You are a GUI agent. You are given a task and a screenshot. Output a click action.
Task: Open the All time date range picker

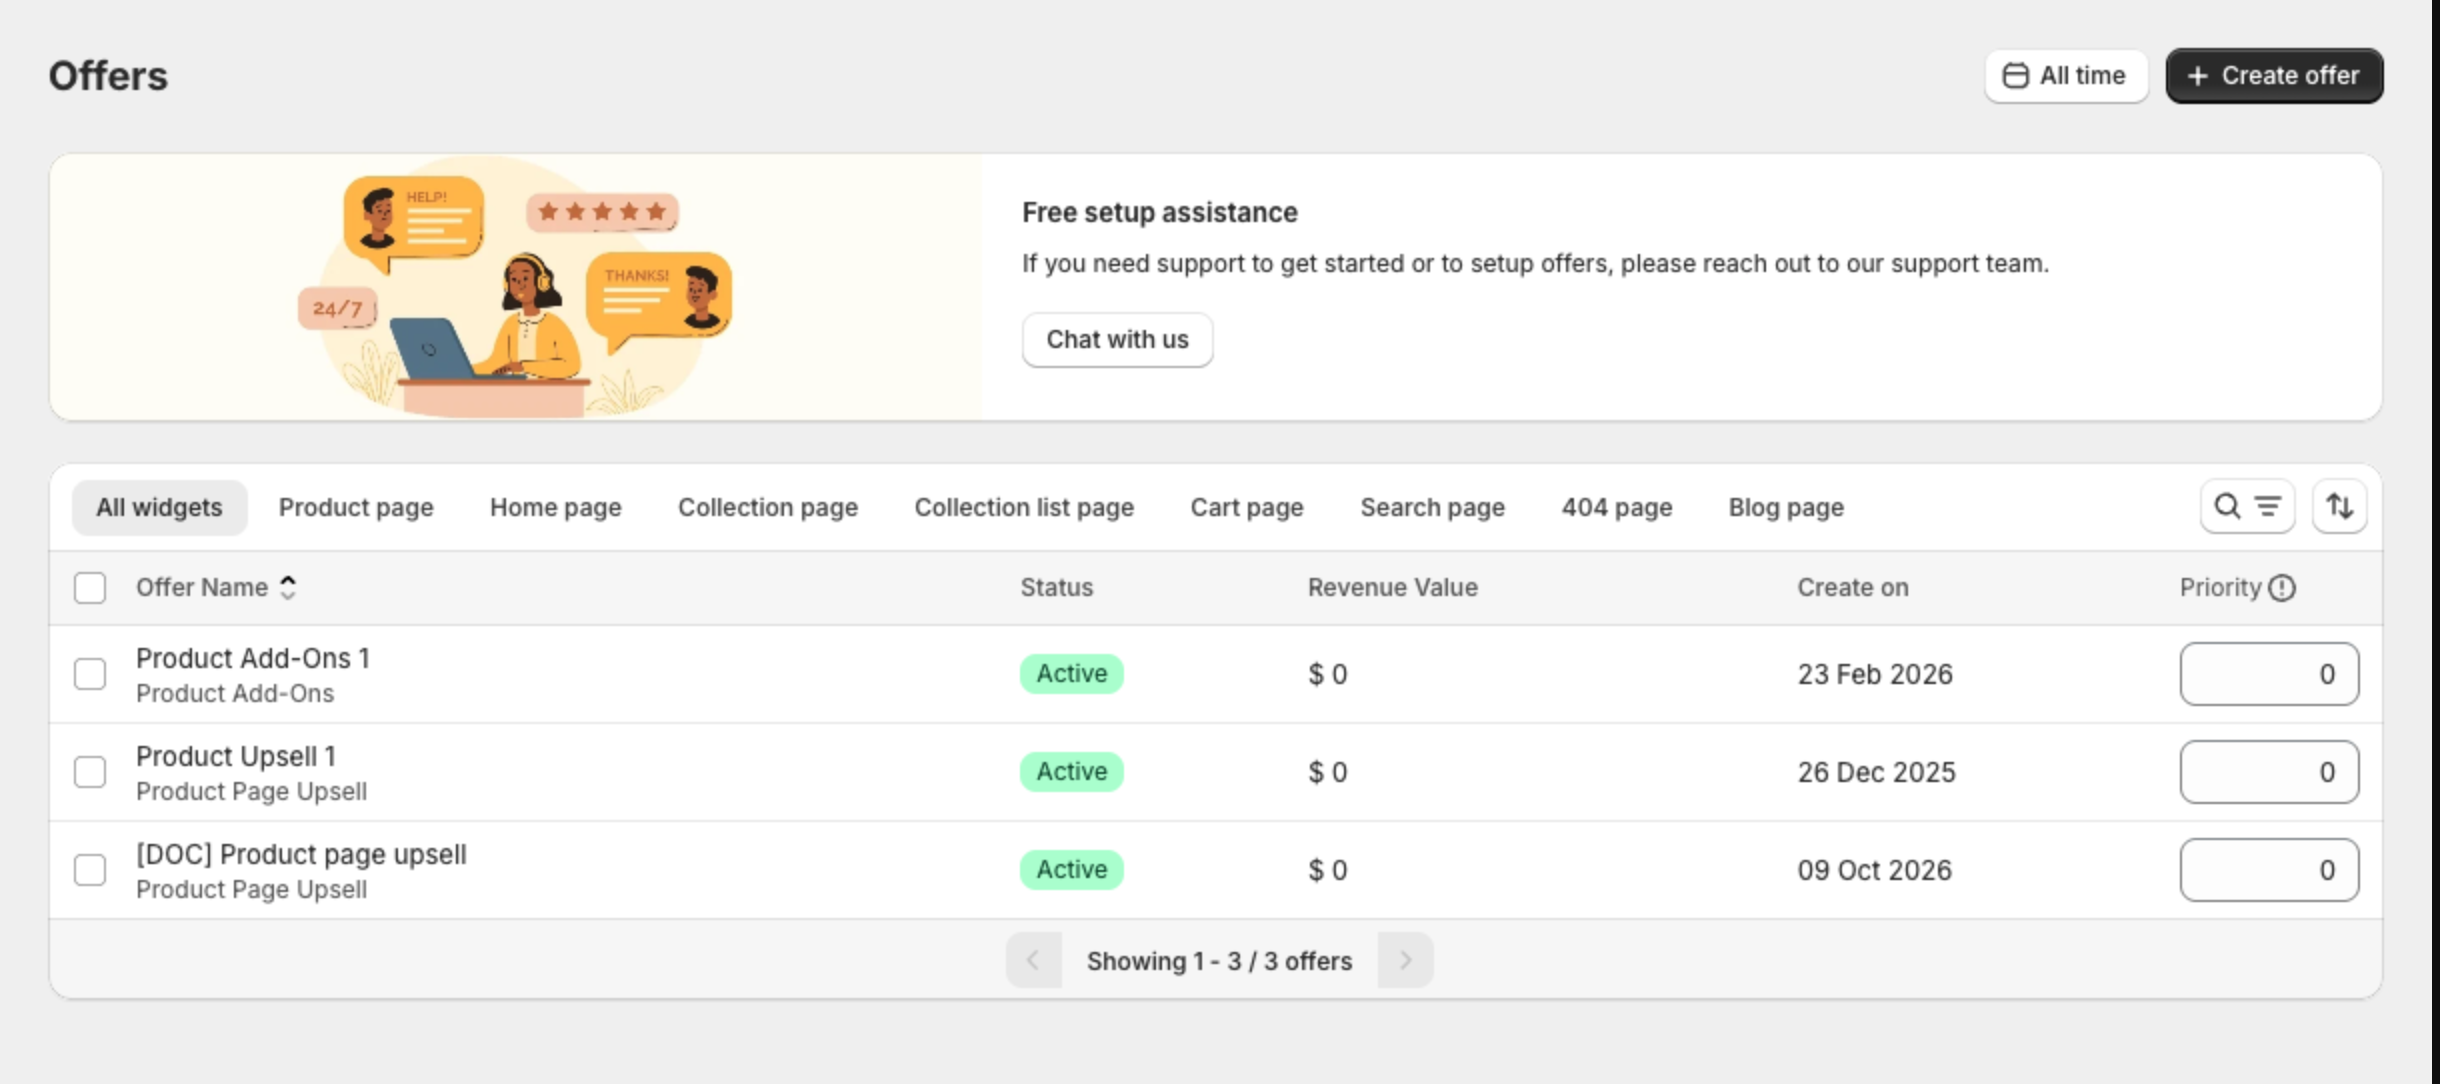click(x=2066, y=76)
